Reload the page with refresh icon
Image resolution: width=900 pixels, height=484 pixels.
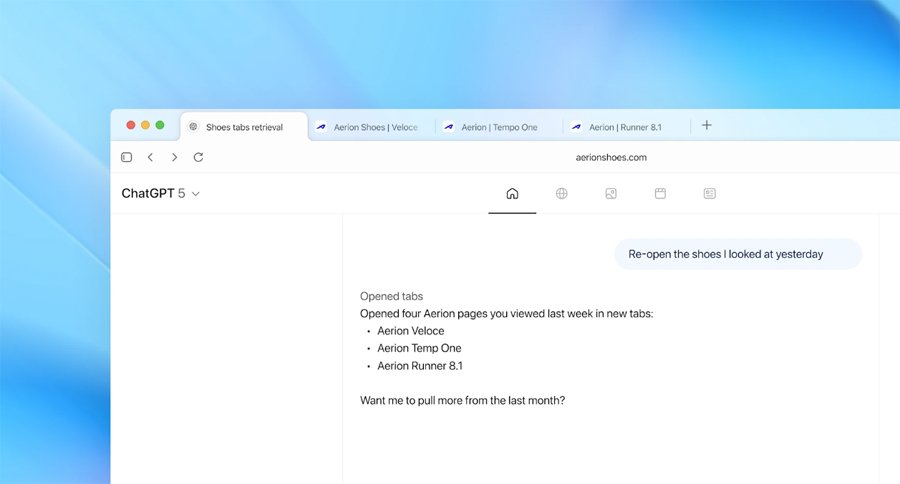coord(199,157)
